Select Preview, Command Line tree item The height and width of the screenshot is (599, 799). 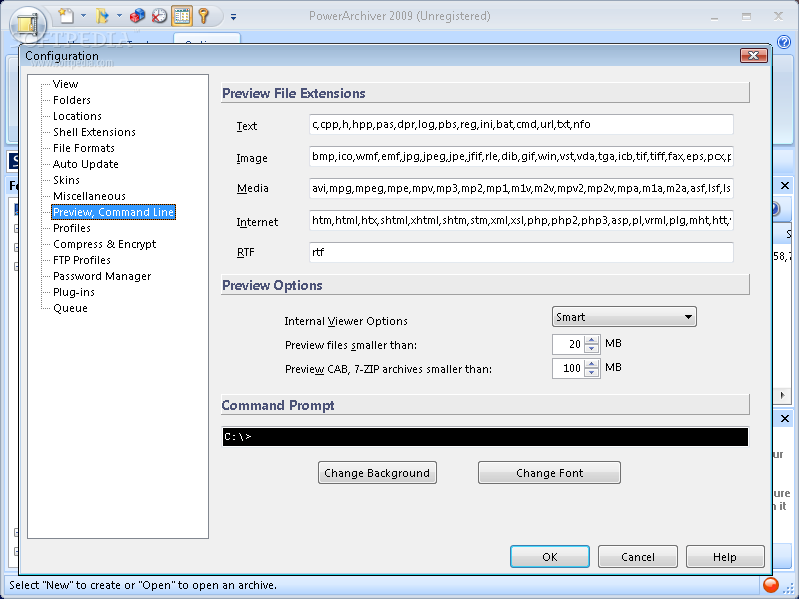click(113, 212)
